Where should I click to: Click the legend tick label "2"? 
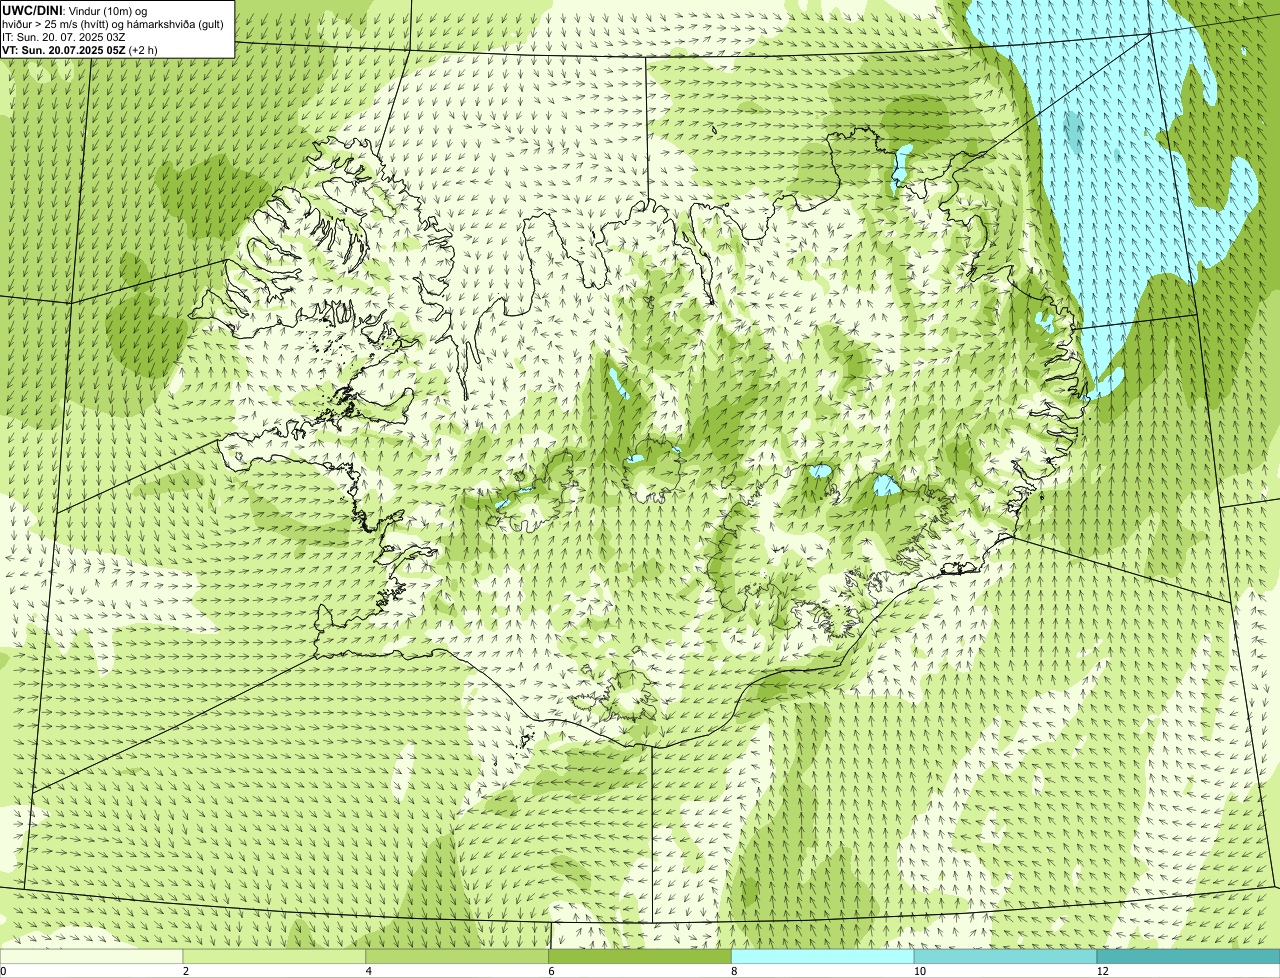(x=186, y=971)
